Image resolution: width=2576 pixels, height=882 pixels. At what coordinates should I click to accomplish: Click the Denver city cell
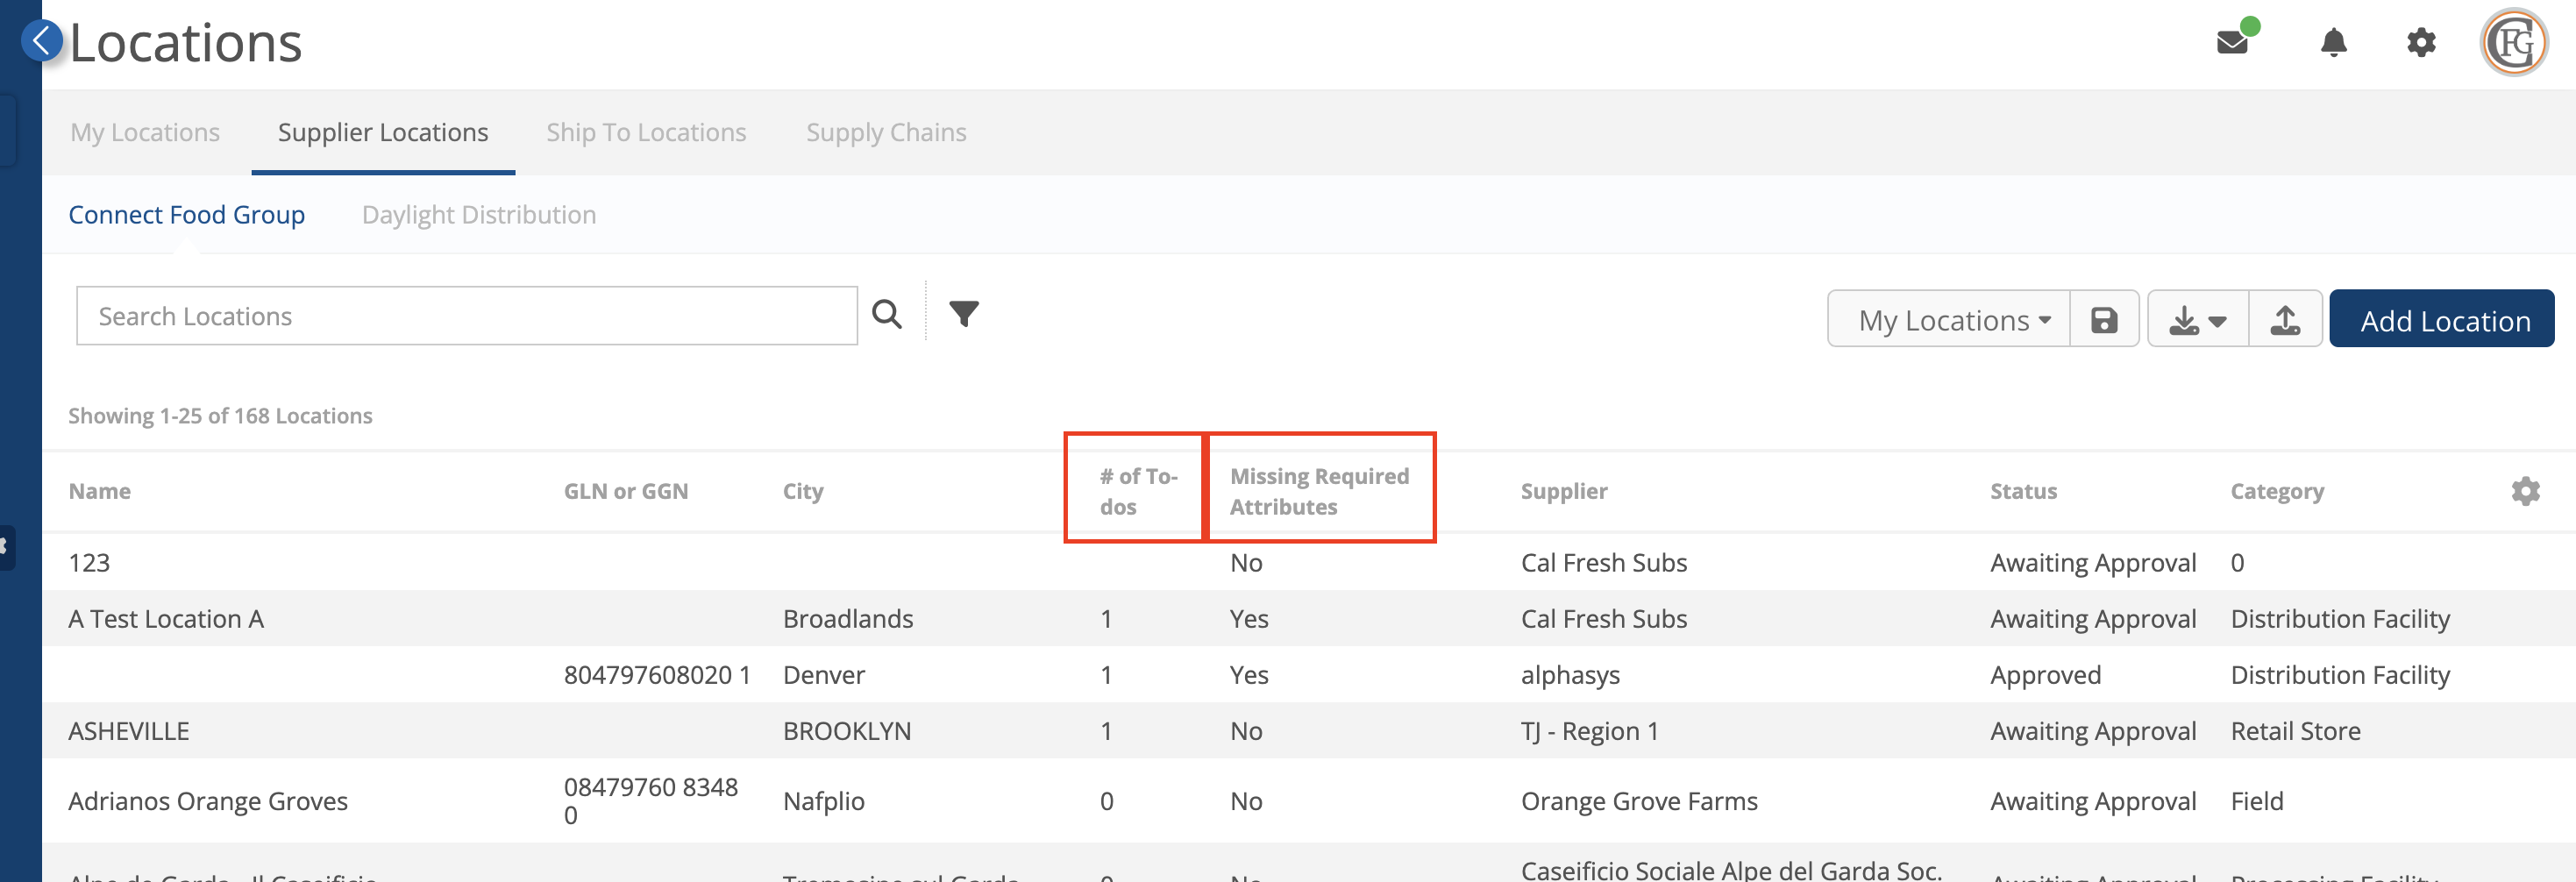(x=824, y=675)
